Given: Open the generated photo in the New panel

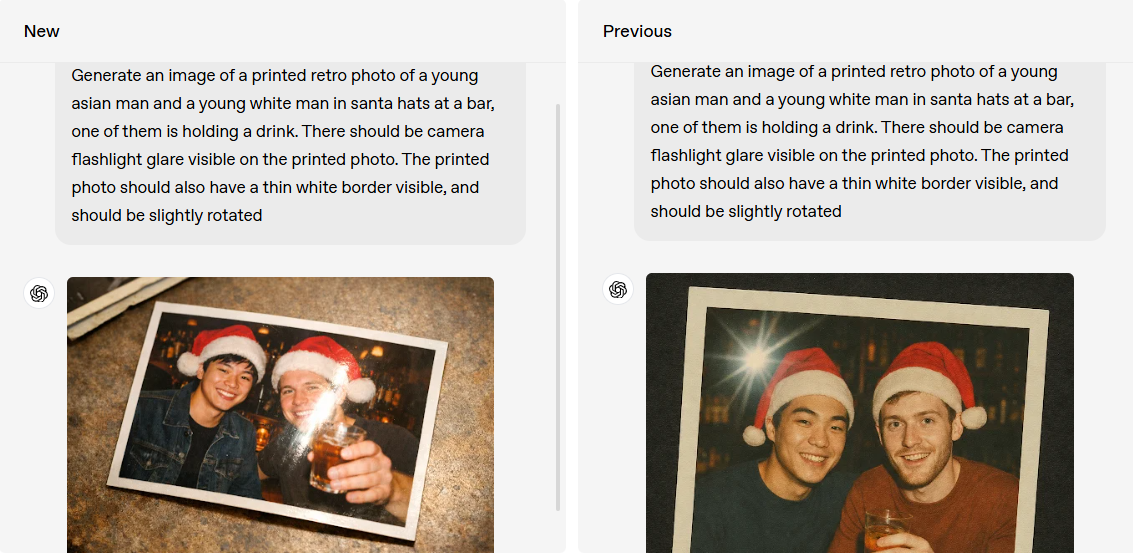Looking at the screenshot, I should (x=280, y=415).
